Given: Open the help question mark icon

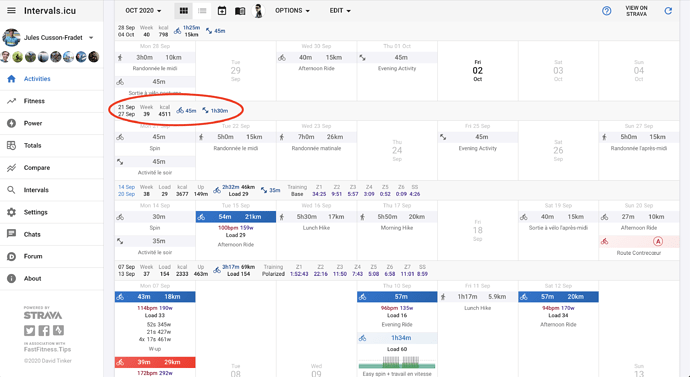Looking at the screenshot, I should 606,11.
